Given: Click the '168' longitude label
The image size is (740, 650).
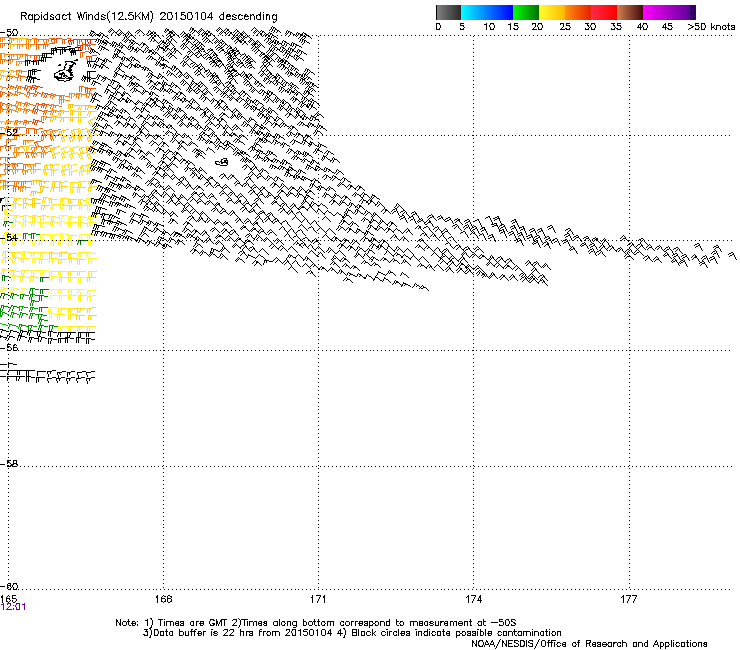Looking at the screenshot, I should [x=163, y=599].
